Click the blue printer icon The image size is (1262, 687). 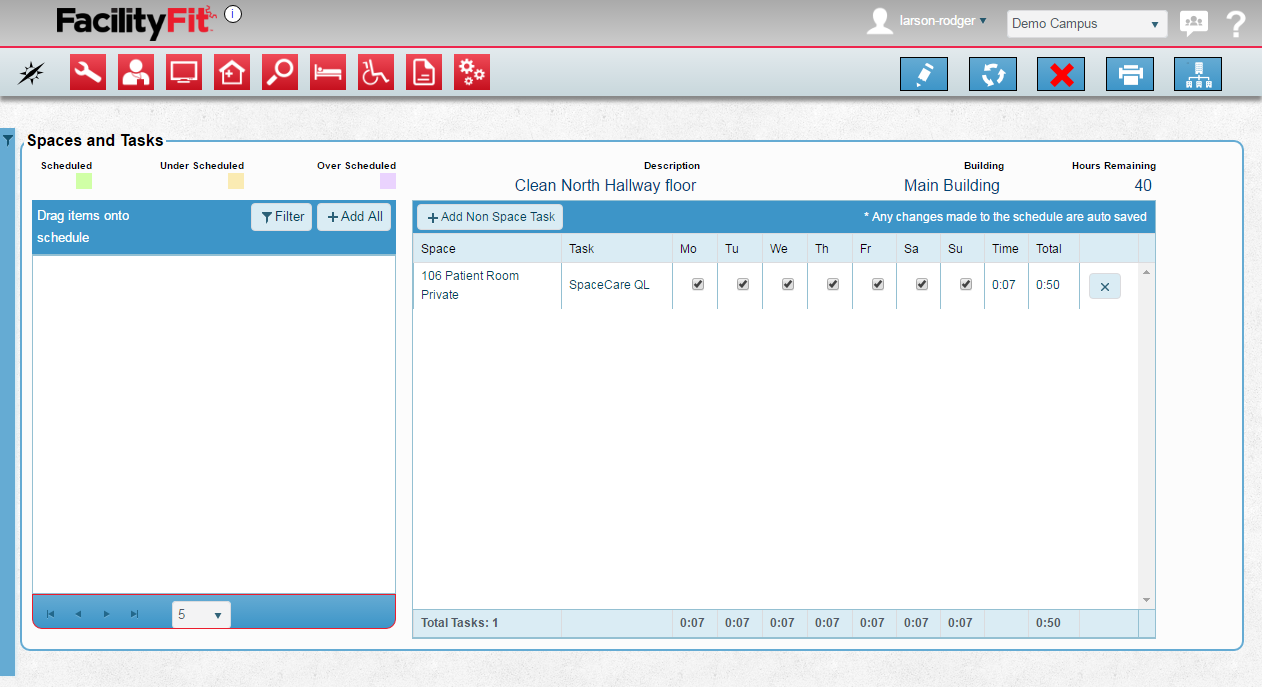1130,74
